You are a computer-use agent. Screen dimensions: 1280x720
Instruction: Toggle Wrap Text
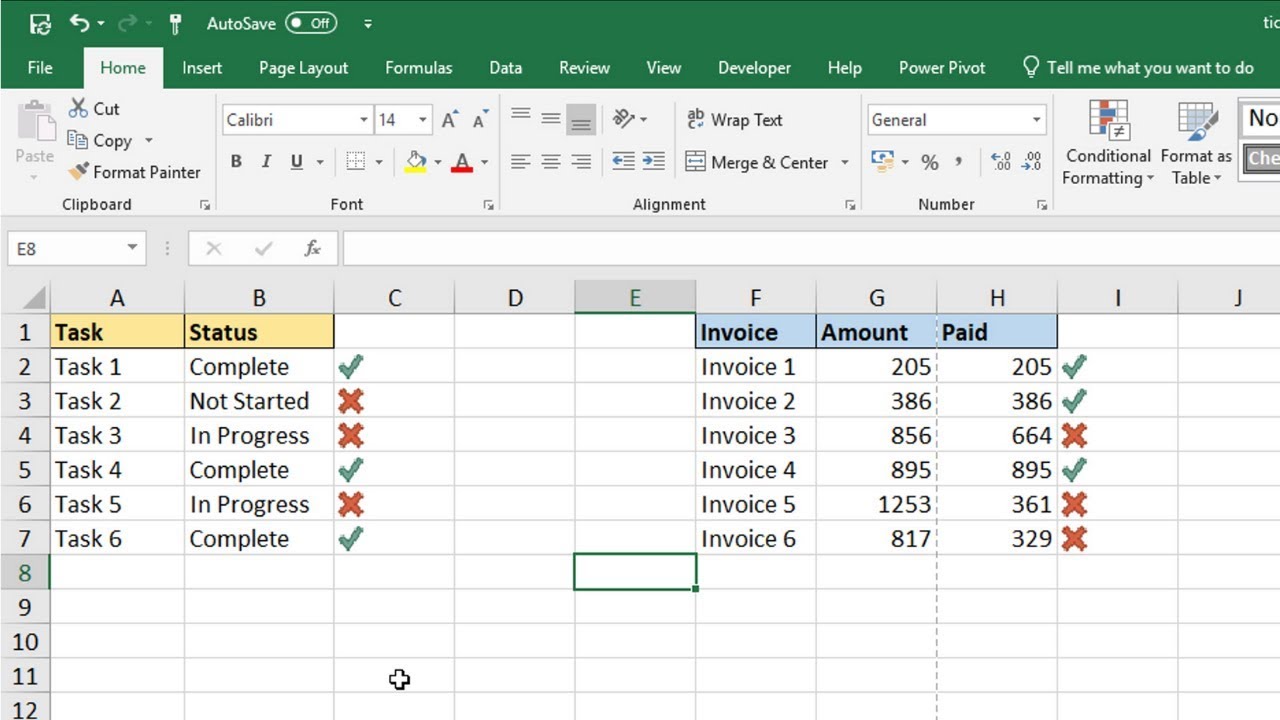[x=734, y=119]
